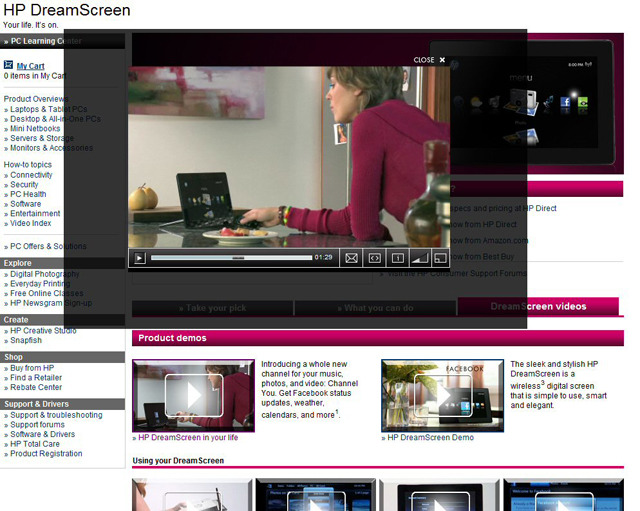This screenshot has width=640, height=511.
Task: Open Connectivity how-to topic
Action: click(x=31, y=175)
